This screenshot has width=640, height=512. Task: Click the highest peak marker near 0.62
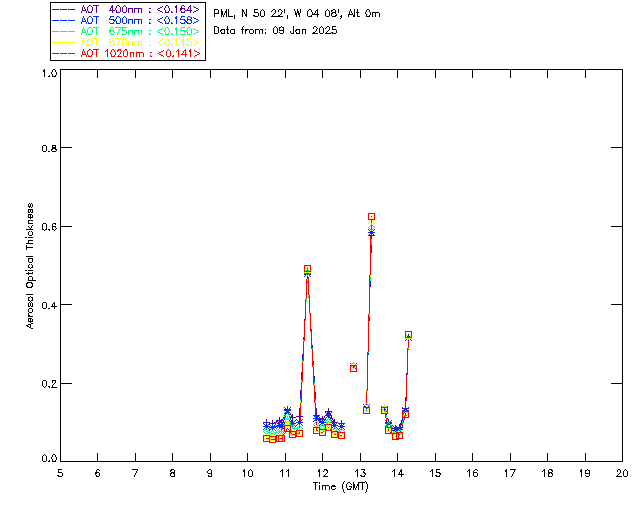point(371,217)
